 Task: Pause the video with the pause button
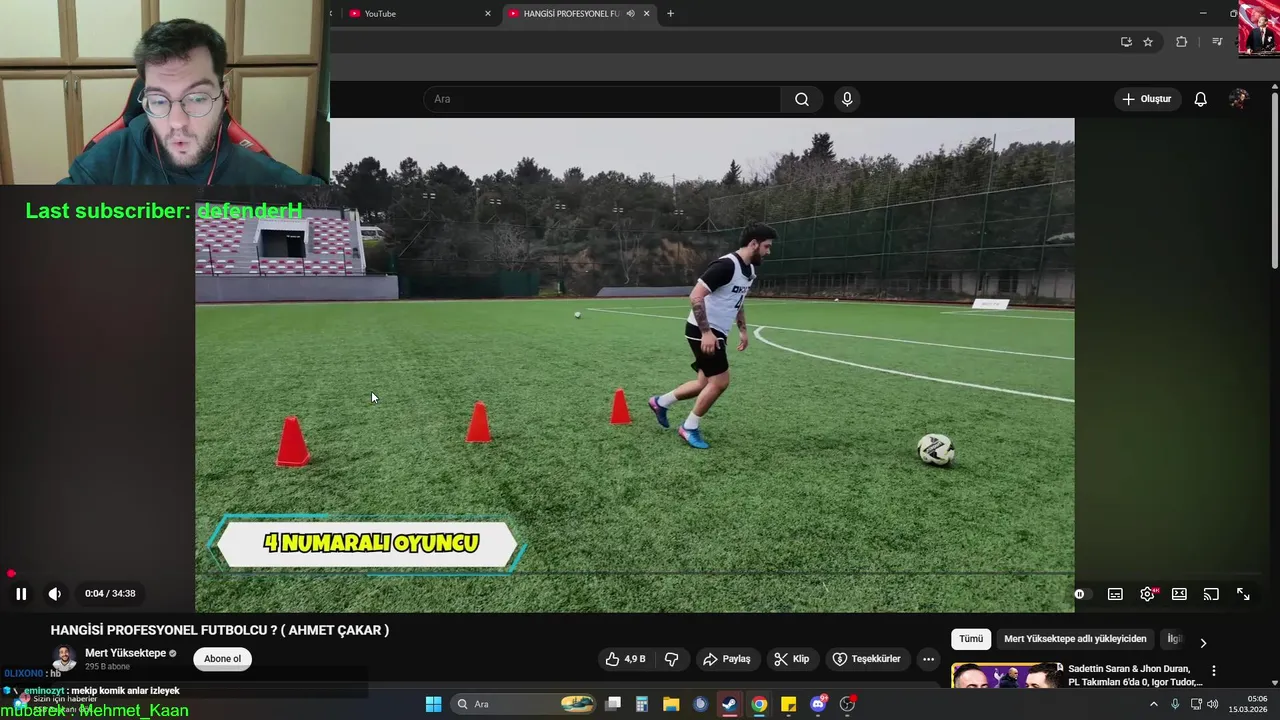click(21, 594)
